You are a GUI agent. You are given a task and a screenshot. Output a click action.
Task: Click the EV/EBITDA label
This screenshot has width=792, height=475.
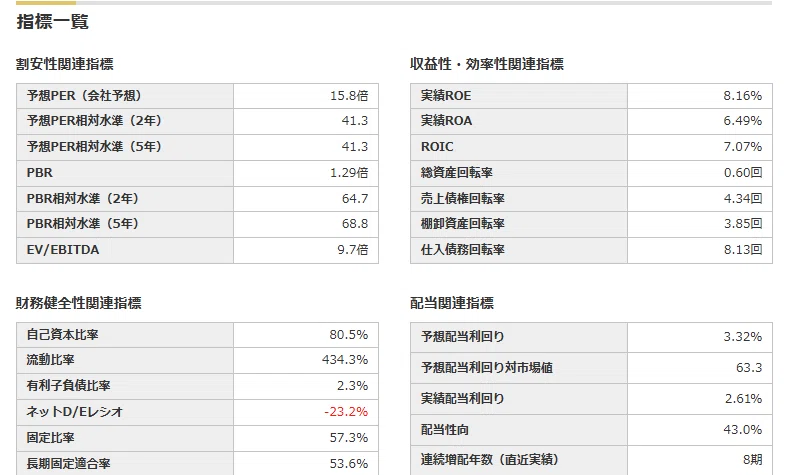pyautogui.click(x=63, y=250)
